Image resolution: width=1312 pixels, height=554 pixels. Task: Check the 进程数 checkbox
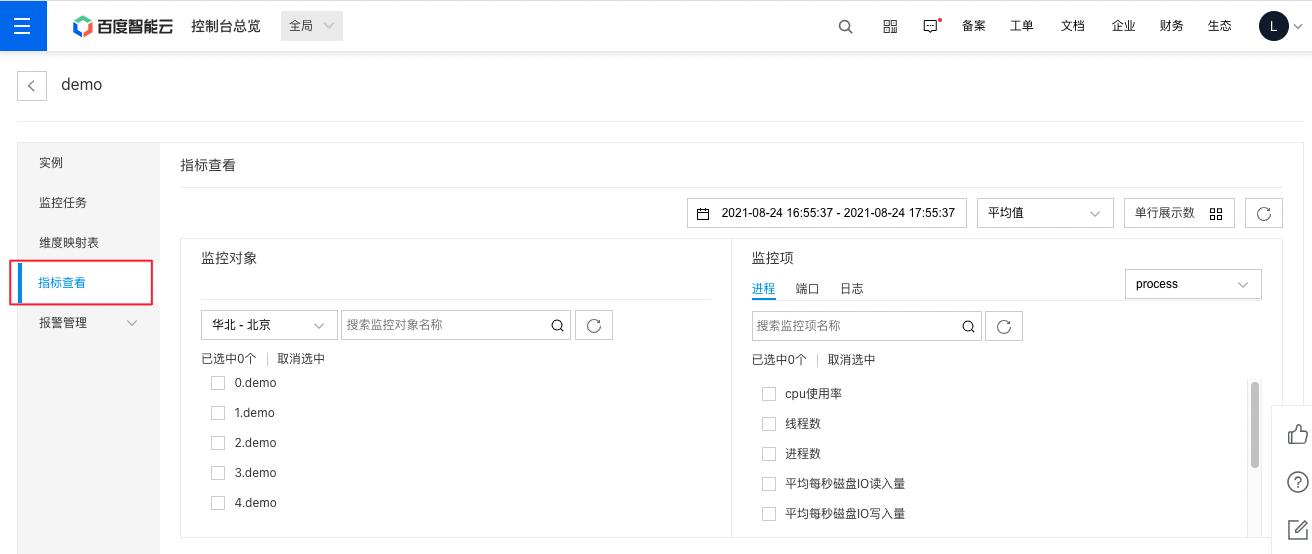(769, 454)
